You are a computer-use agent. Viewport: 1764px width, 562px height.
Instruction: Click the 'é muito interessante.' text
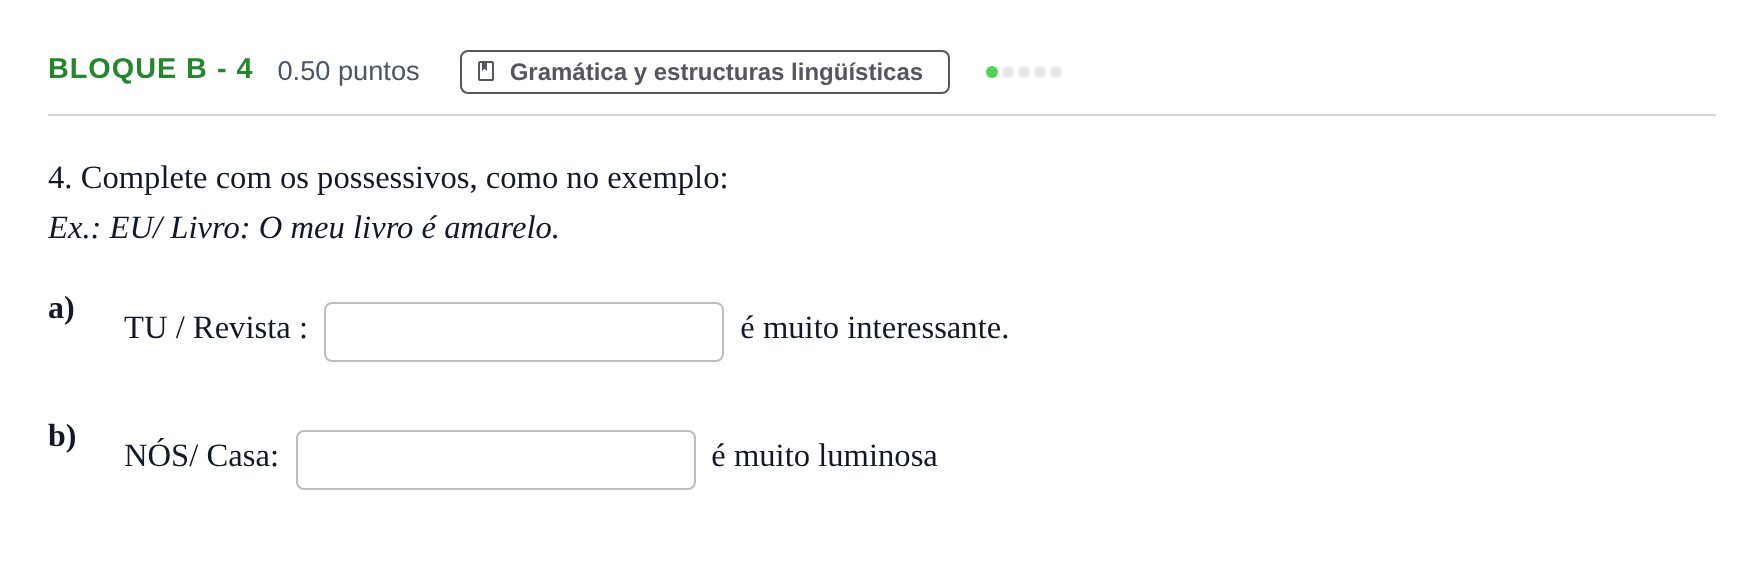click(874, 328)
